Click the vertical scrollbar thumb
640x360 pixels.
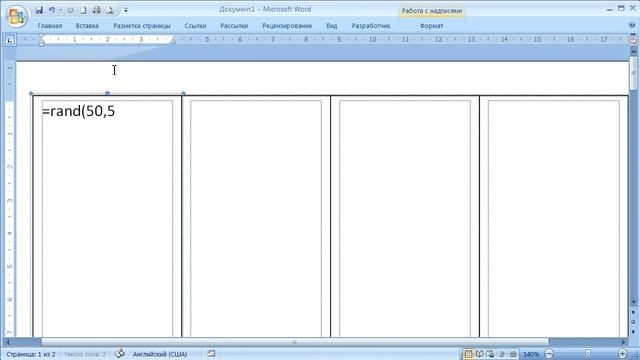point(633,73)
